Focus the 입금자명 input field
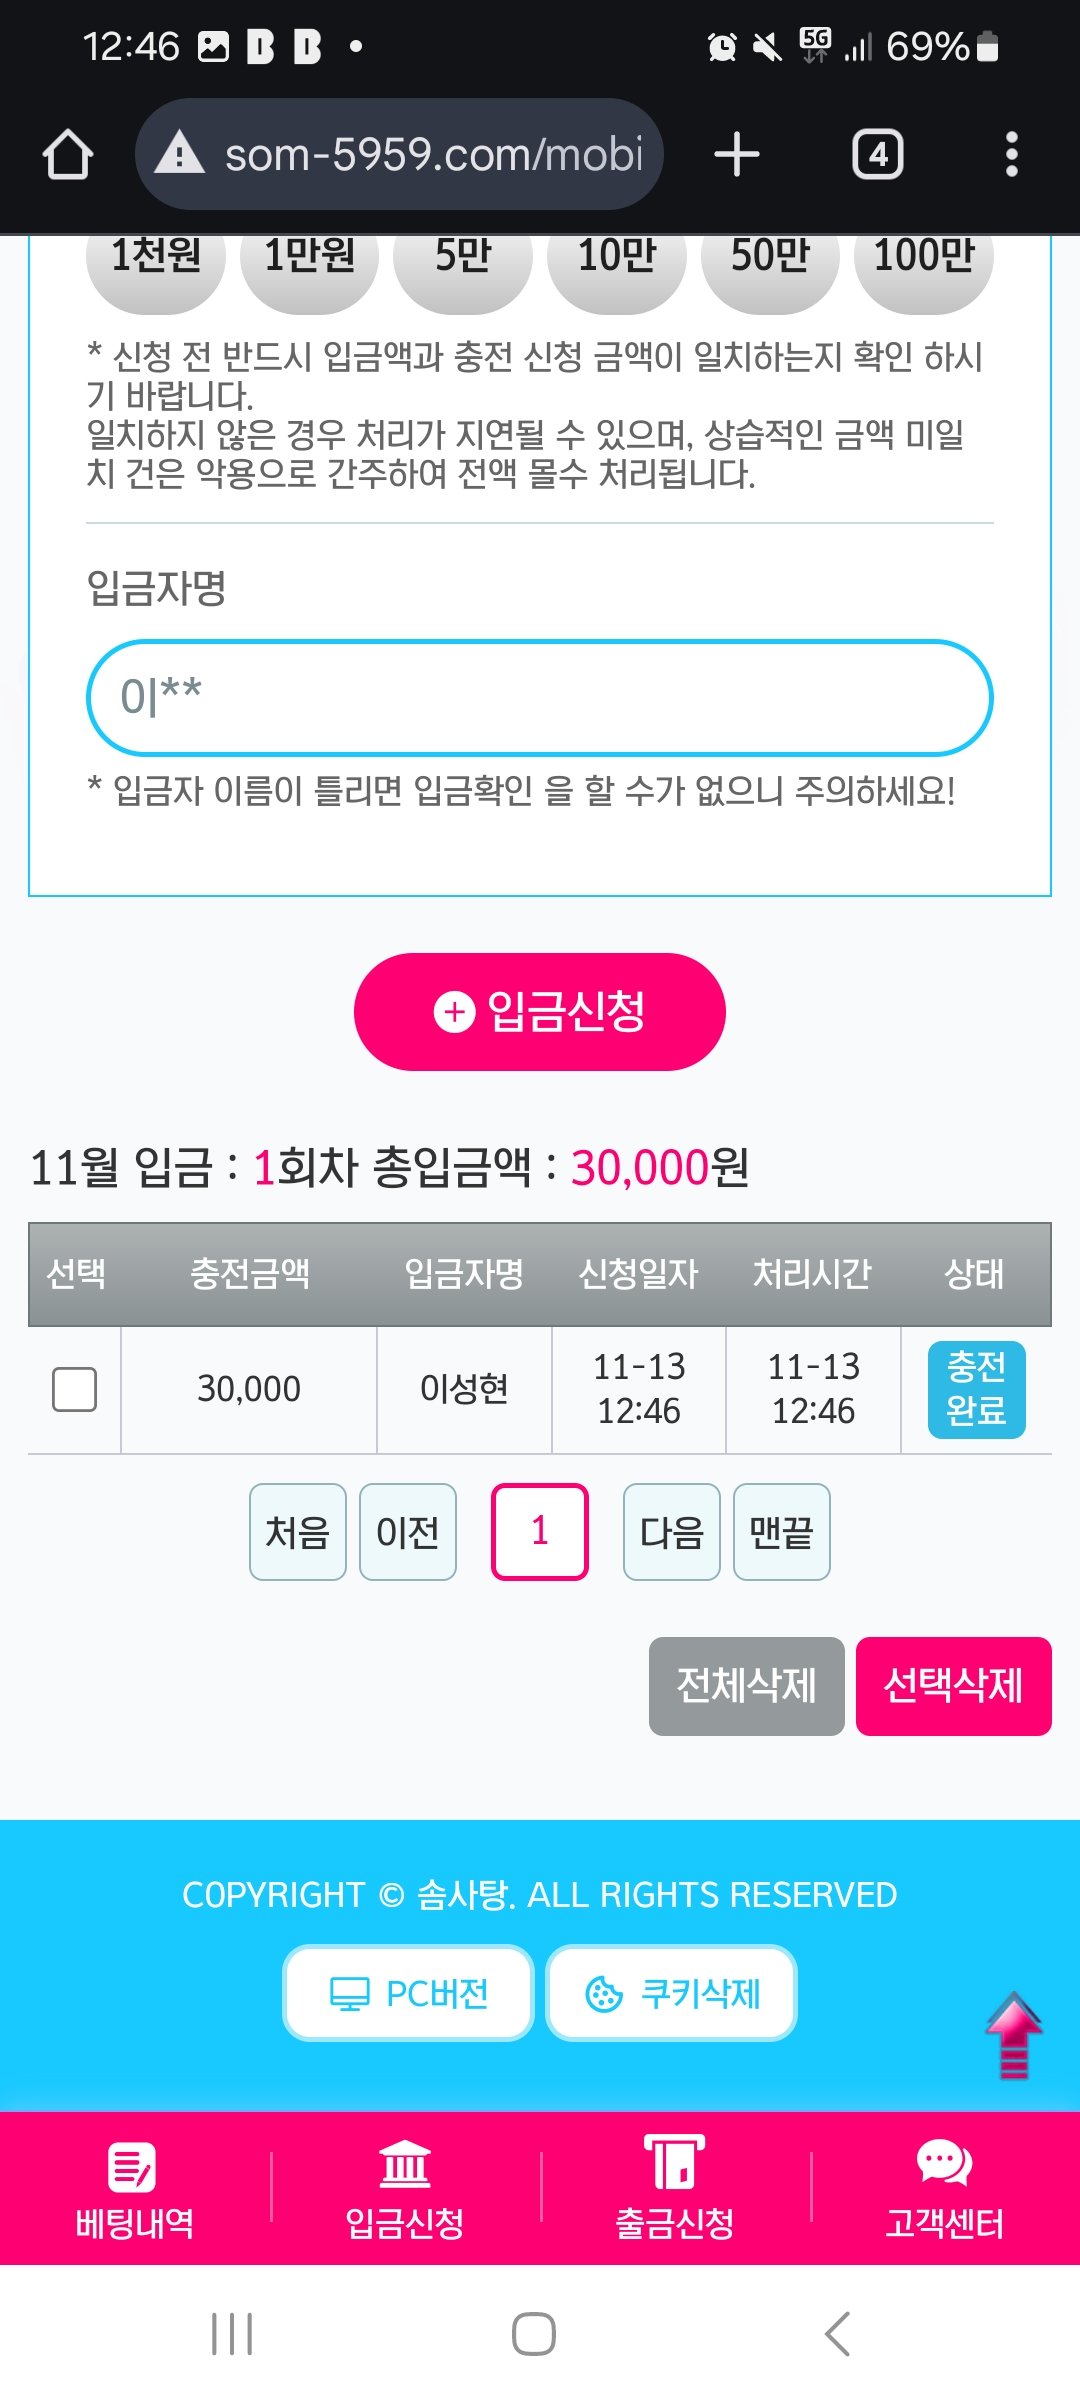 [540, 697]
